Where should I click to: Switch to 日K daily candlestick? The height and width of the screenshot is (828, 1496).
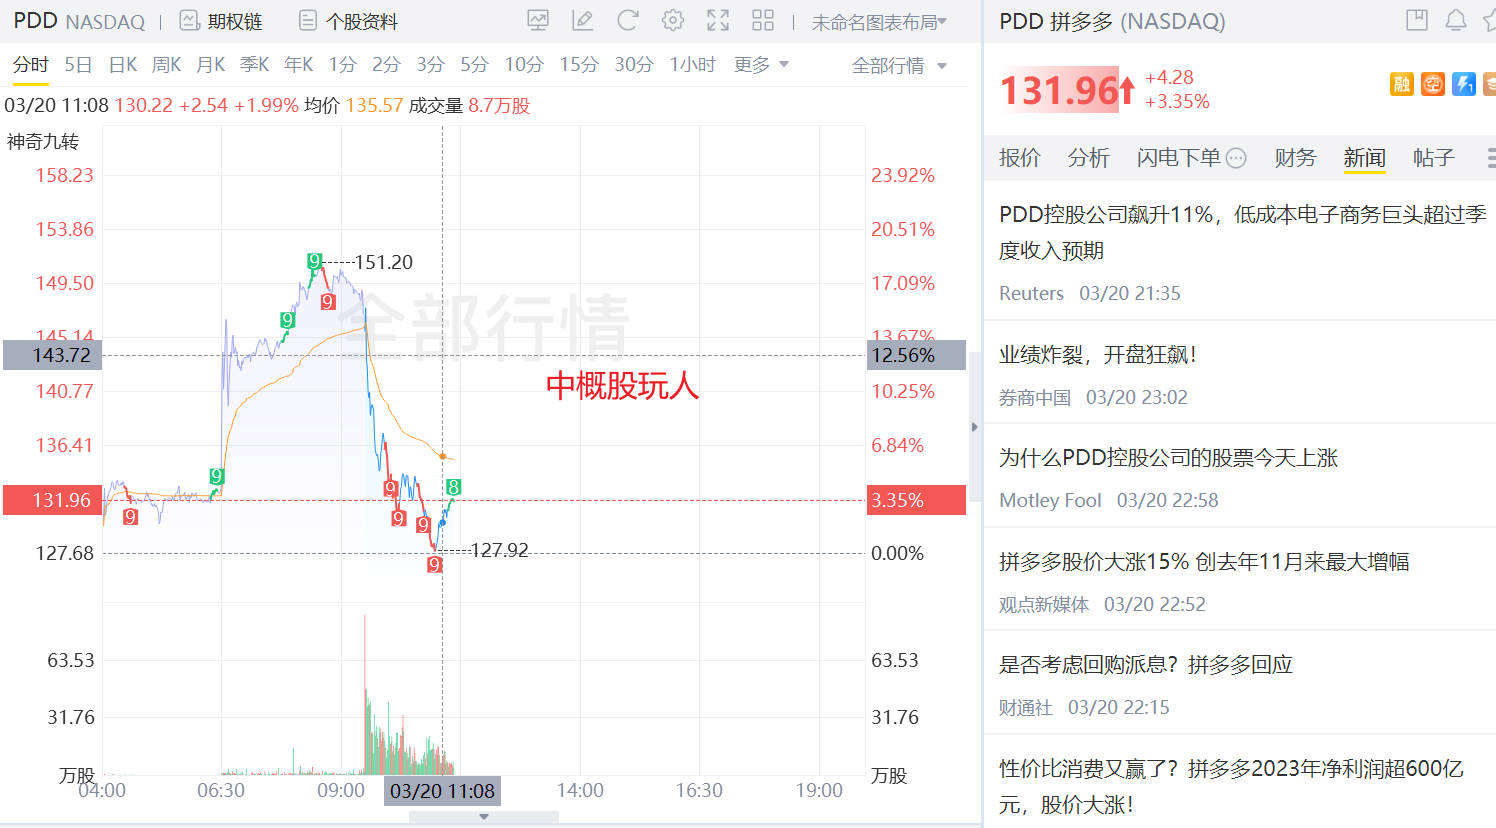[x=122, y=65]
